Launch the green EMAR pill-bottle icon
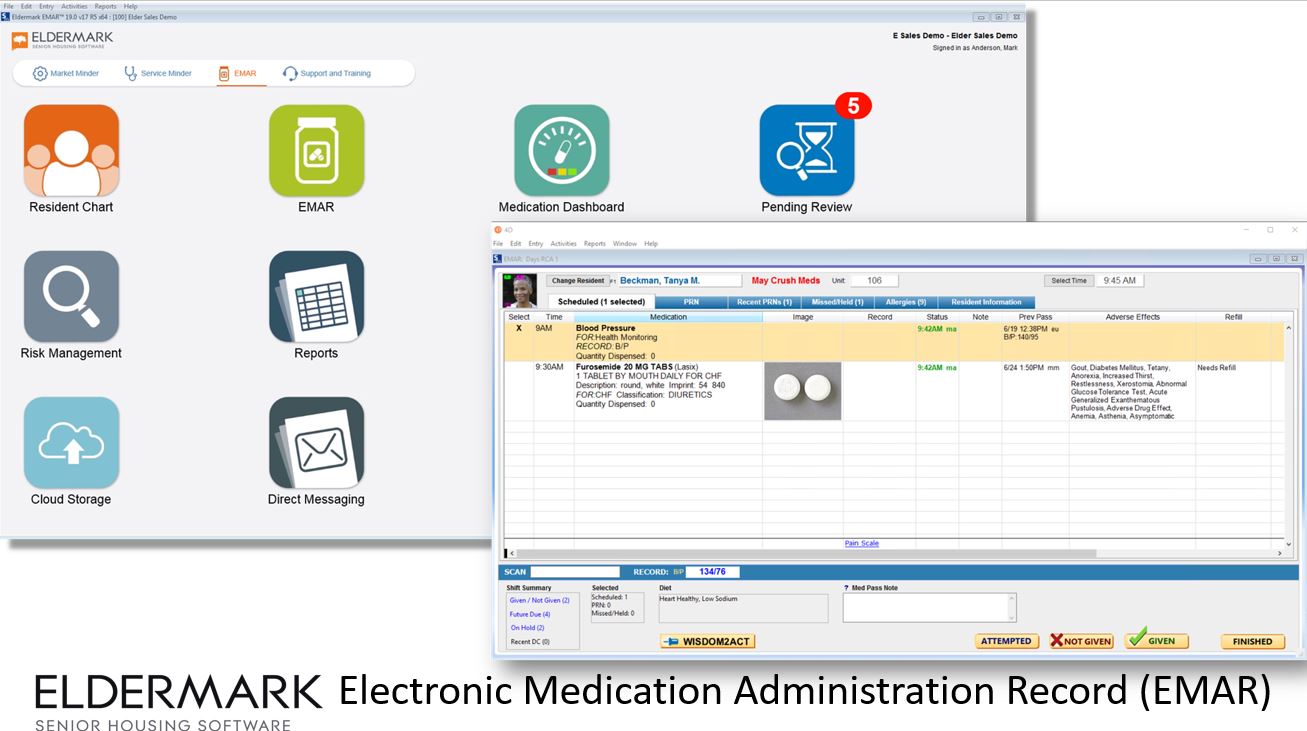This screenshot has width=1307, height=731. click(x=316, y=151)
